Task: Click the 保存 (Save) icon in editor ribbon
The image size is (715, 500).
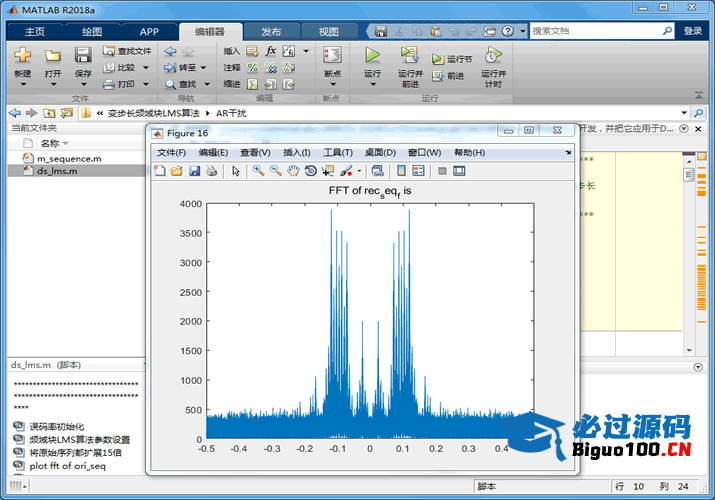Action: pyautogui.click(x=83, y=61)
